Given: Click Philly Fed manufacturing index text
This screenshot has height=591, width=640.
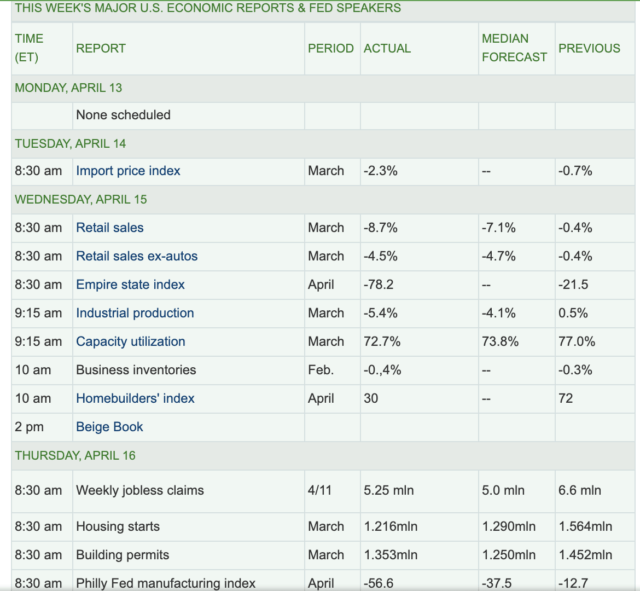Looking at the screenshot, I should click(165, 583).
